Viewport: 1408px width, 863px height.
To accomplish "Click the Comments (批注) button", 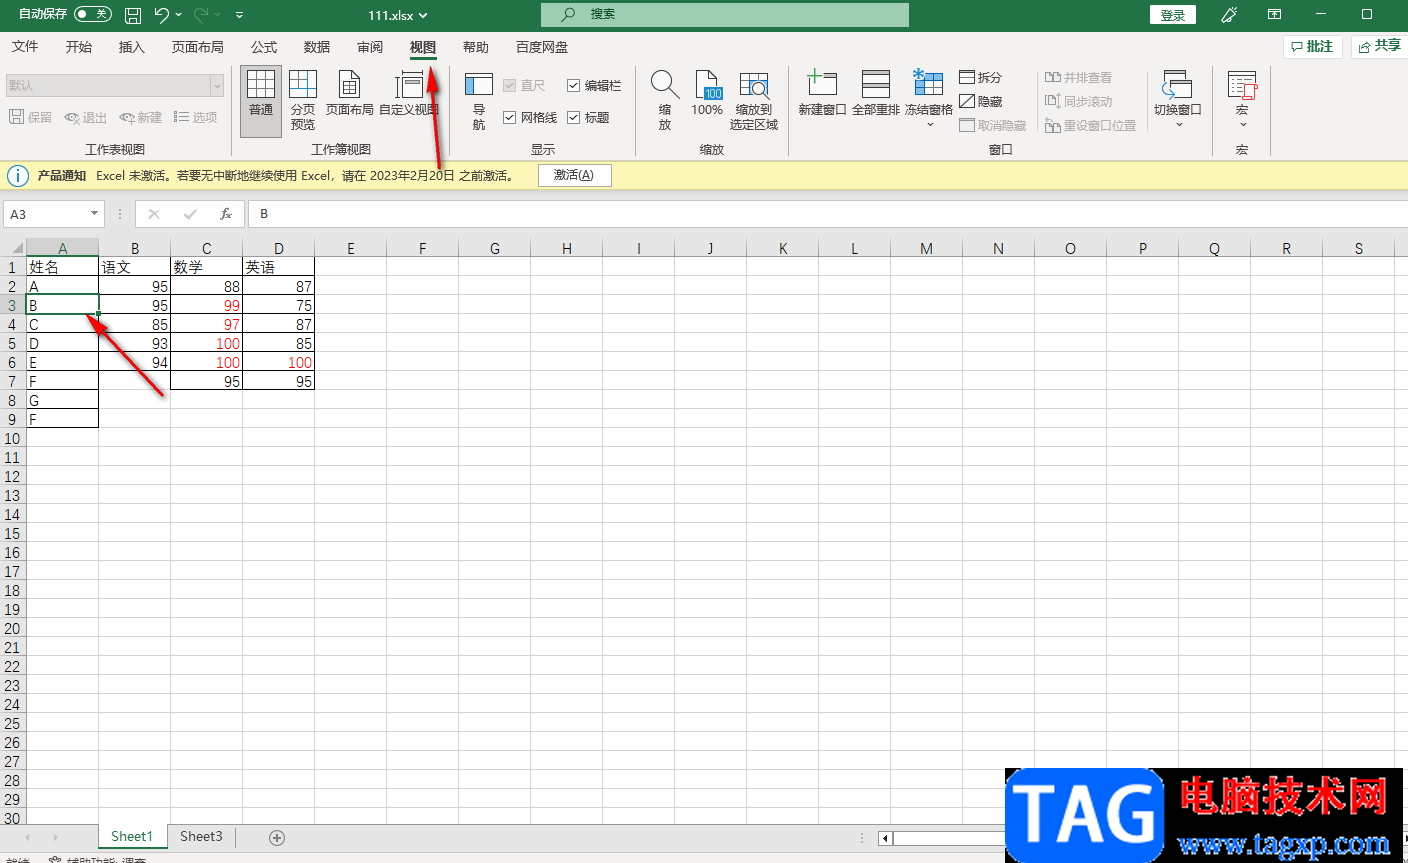I will 1312,46.
